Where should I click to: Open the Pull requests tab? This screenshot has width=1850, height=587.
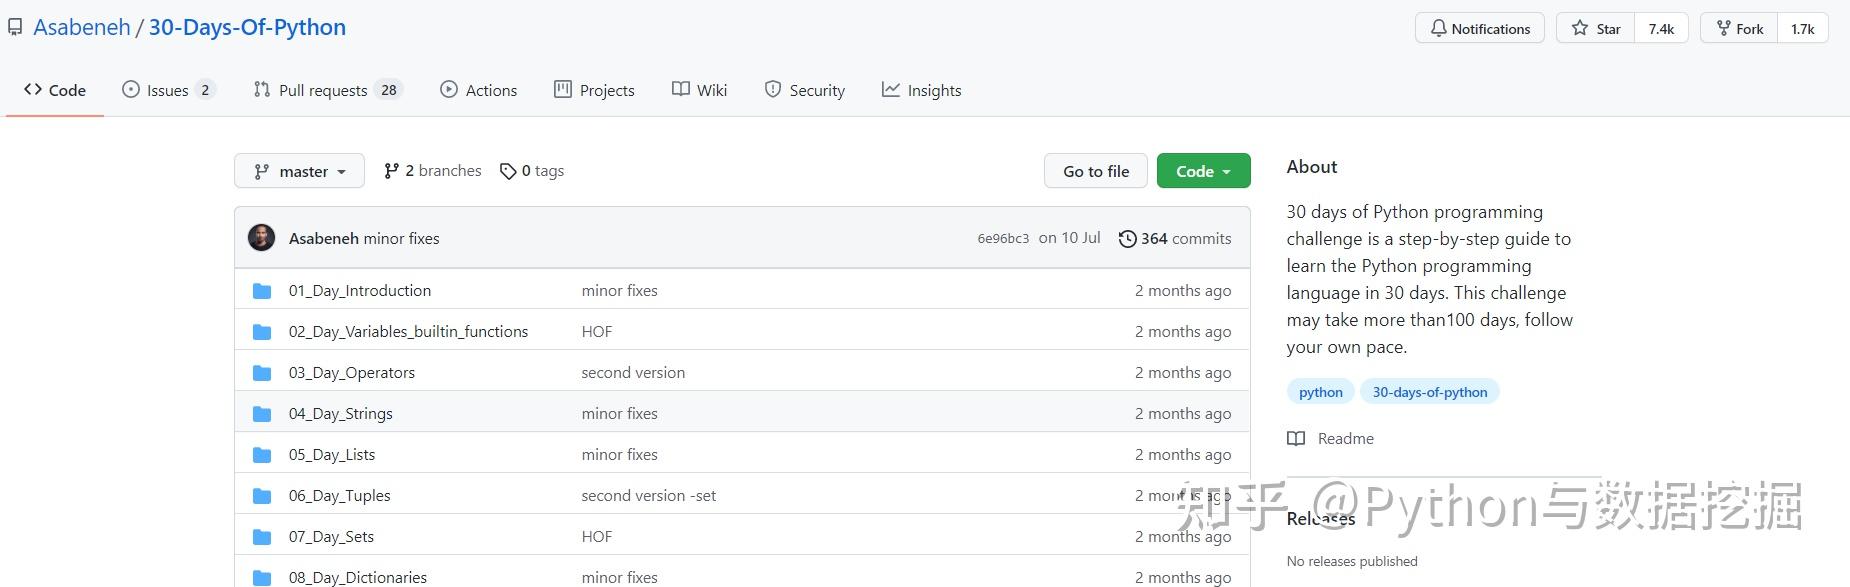(x=327, y=90)
